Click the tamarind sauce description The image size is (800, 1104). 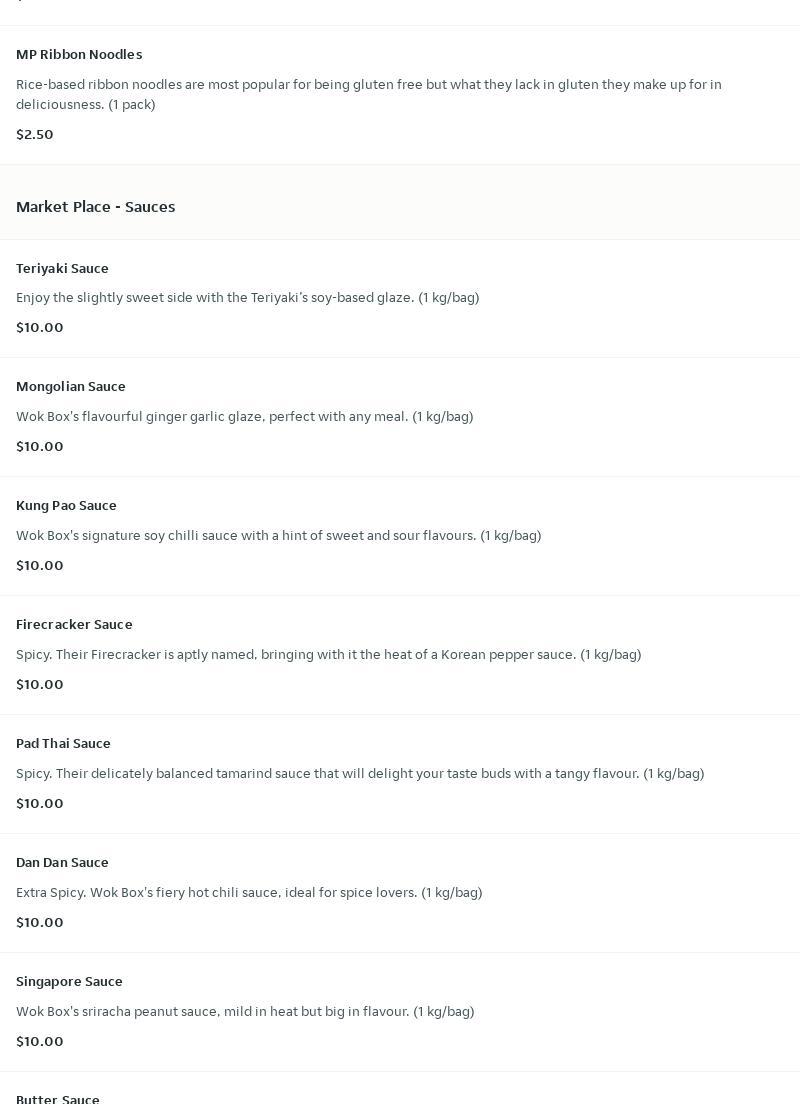tap(360, 774)
